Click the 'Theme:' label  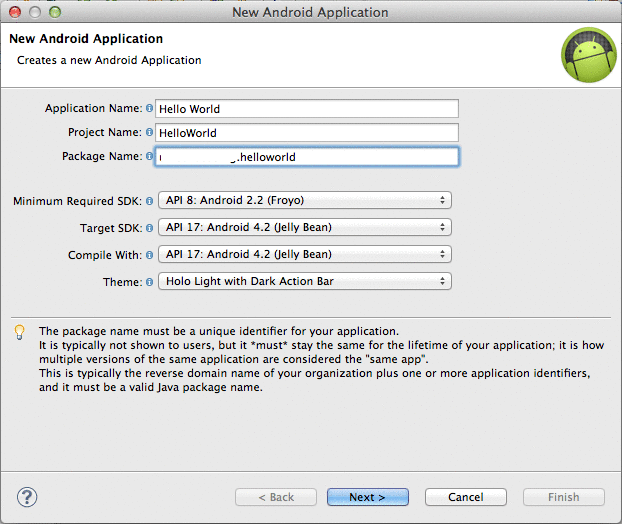[123, 282]
